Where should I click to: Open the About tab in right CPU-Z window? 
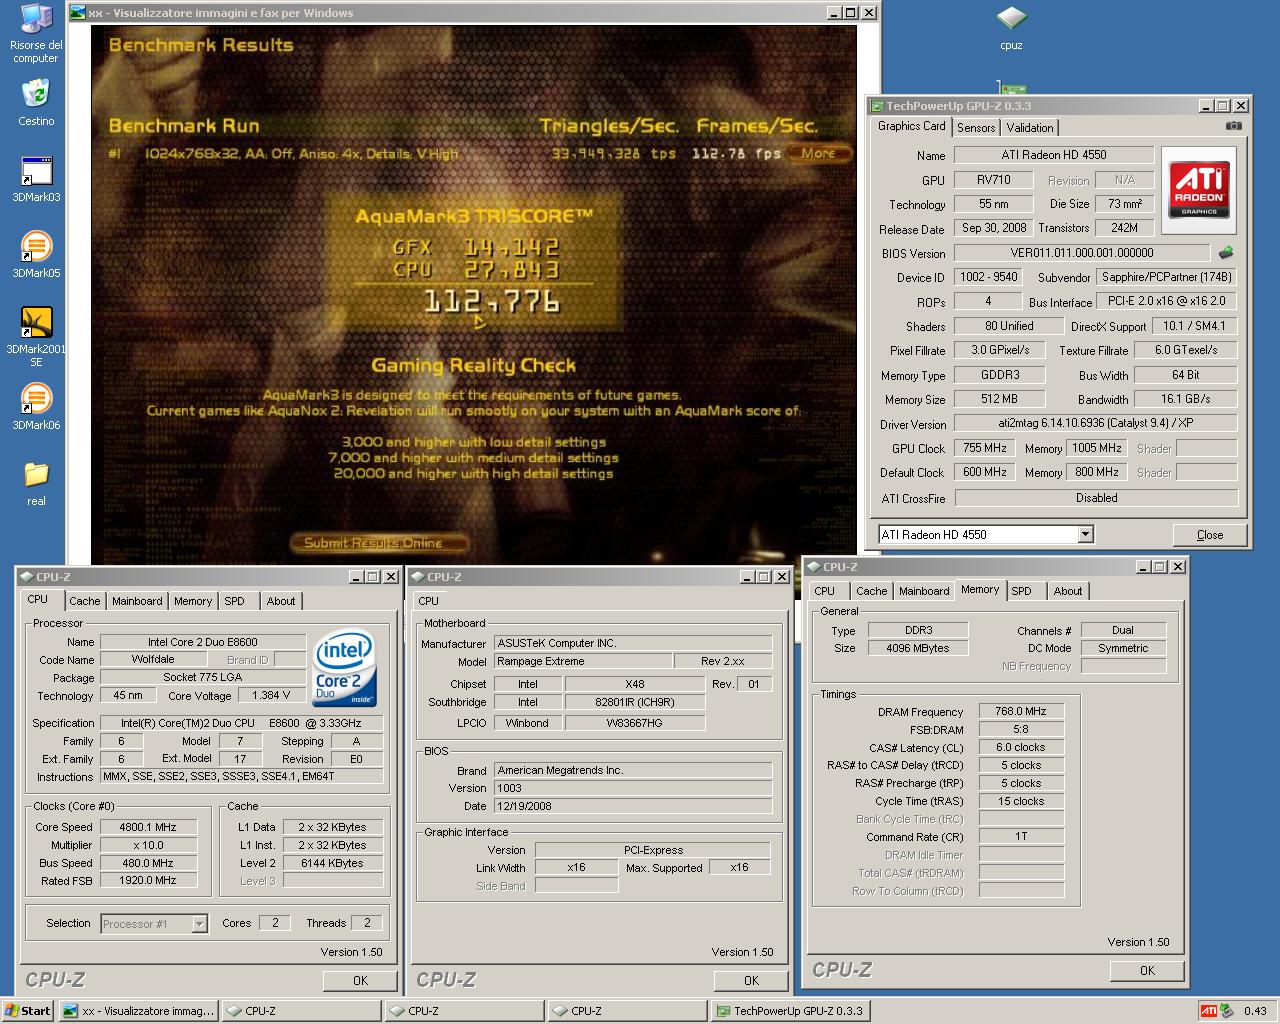pos(1068,591)
